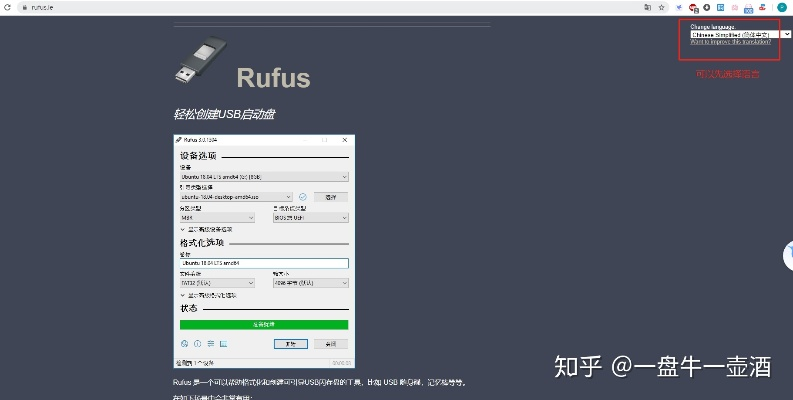Screen dimensions: 793x400
Task: Click the Rufus window title bar X
Action: click(345, 140)
